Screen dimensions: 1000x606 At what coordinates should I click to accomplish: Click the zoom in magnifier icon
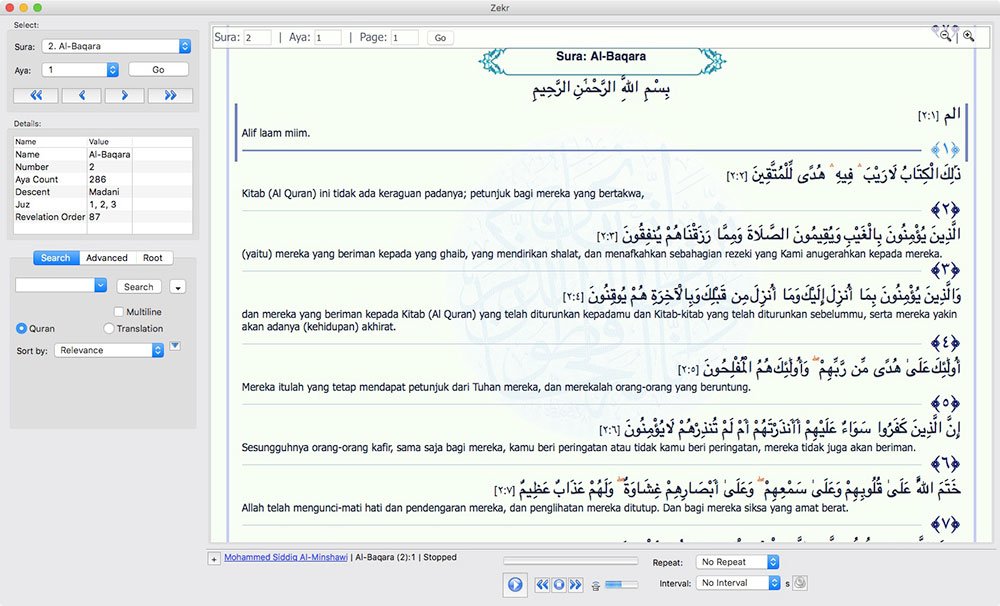(x=968, y=36)
